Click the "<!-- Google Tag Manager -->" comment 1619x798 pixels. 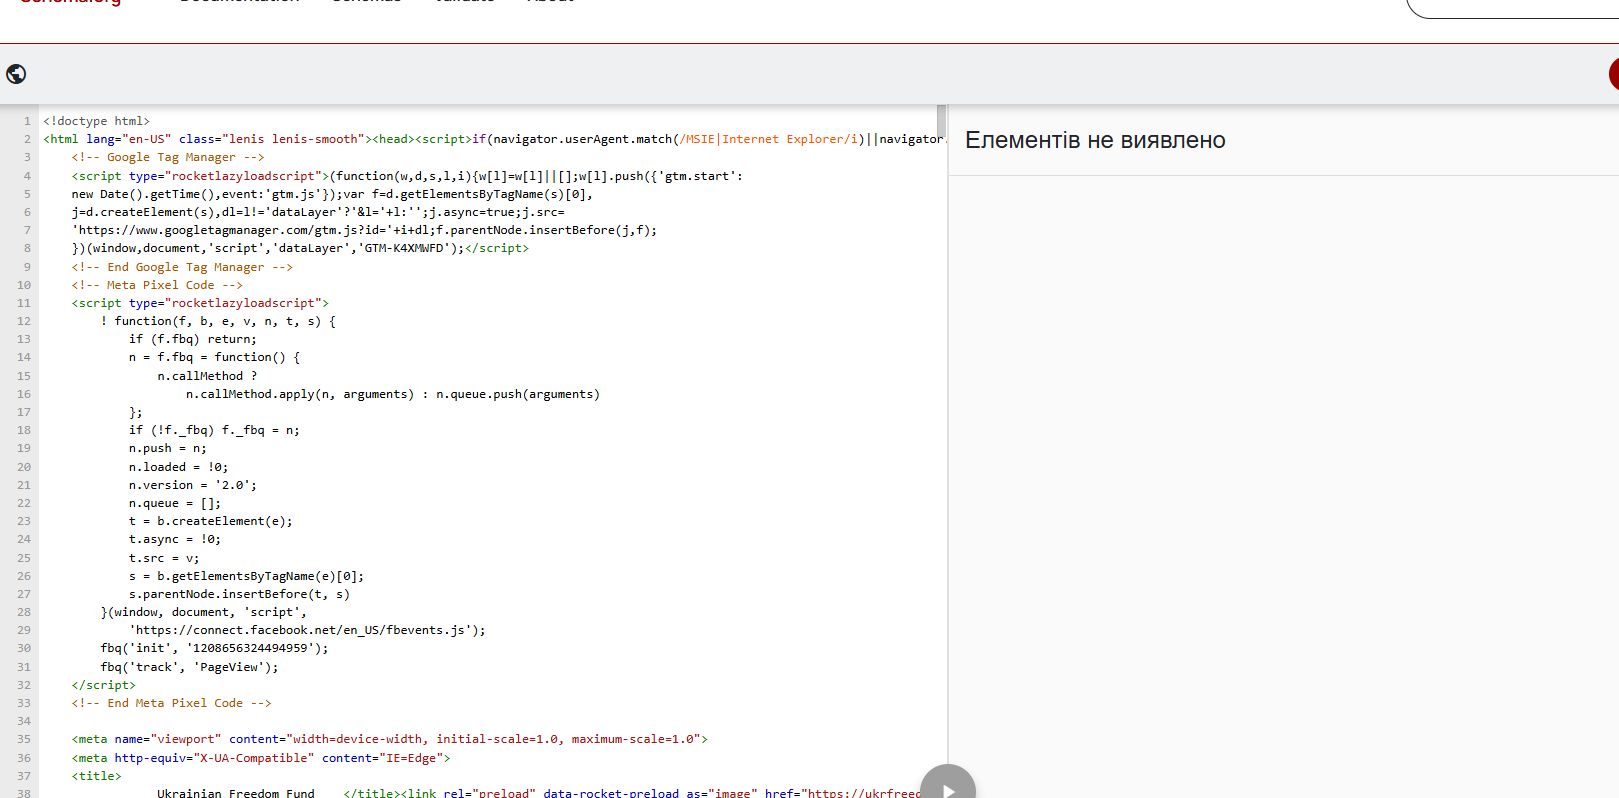click(168, 157)
